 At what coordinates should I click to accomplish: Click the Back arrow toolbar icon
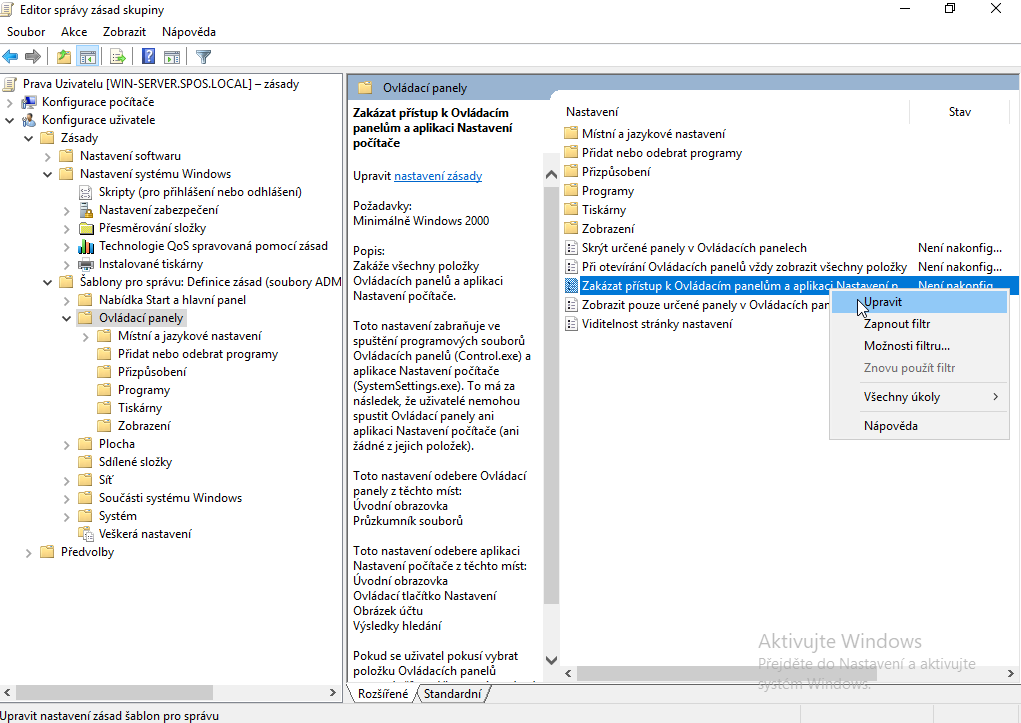[11, 57]
